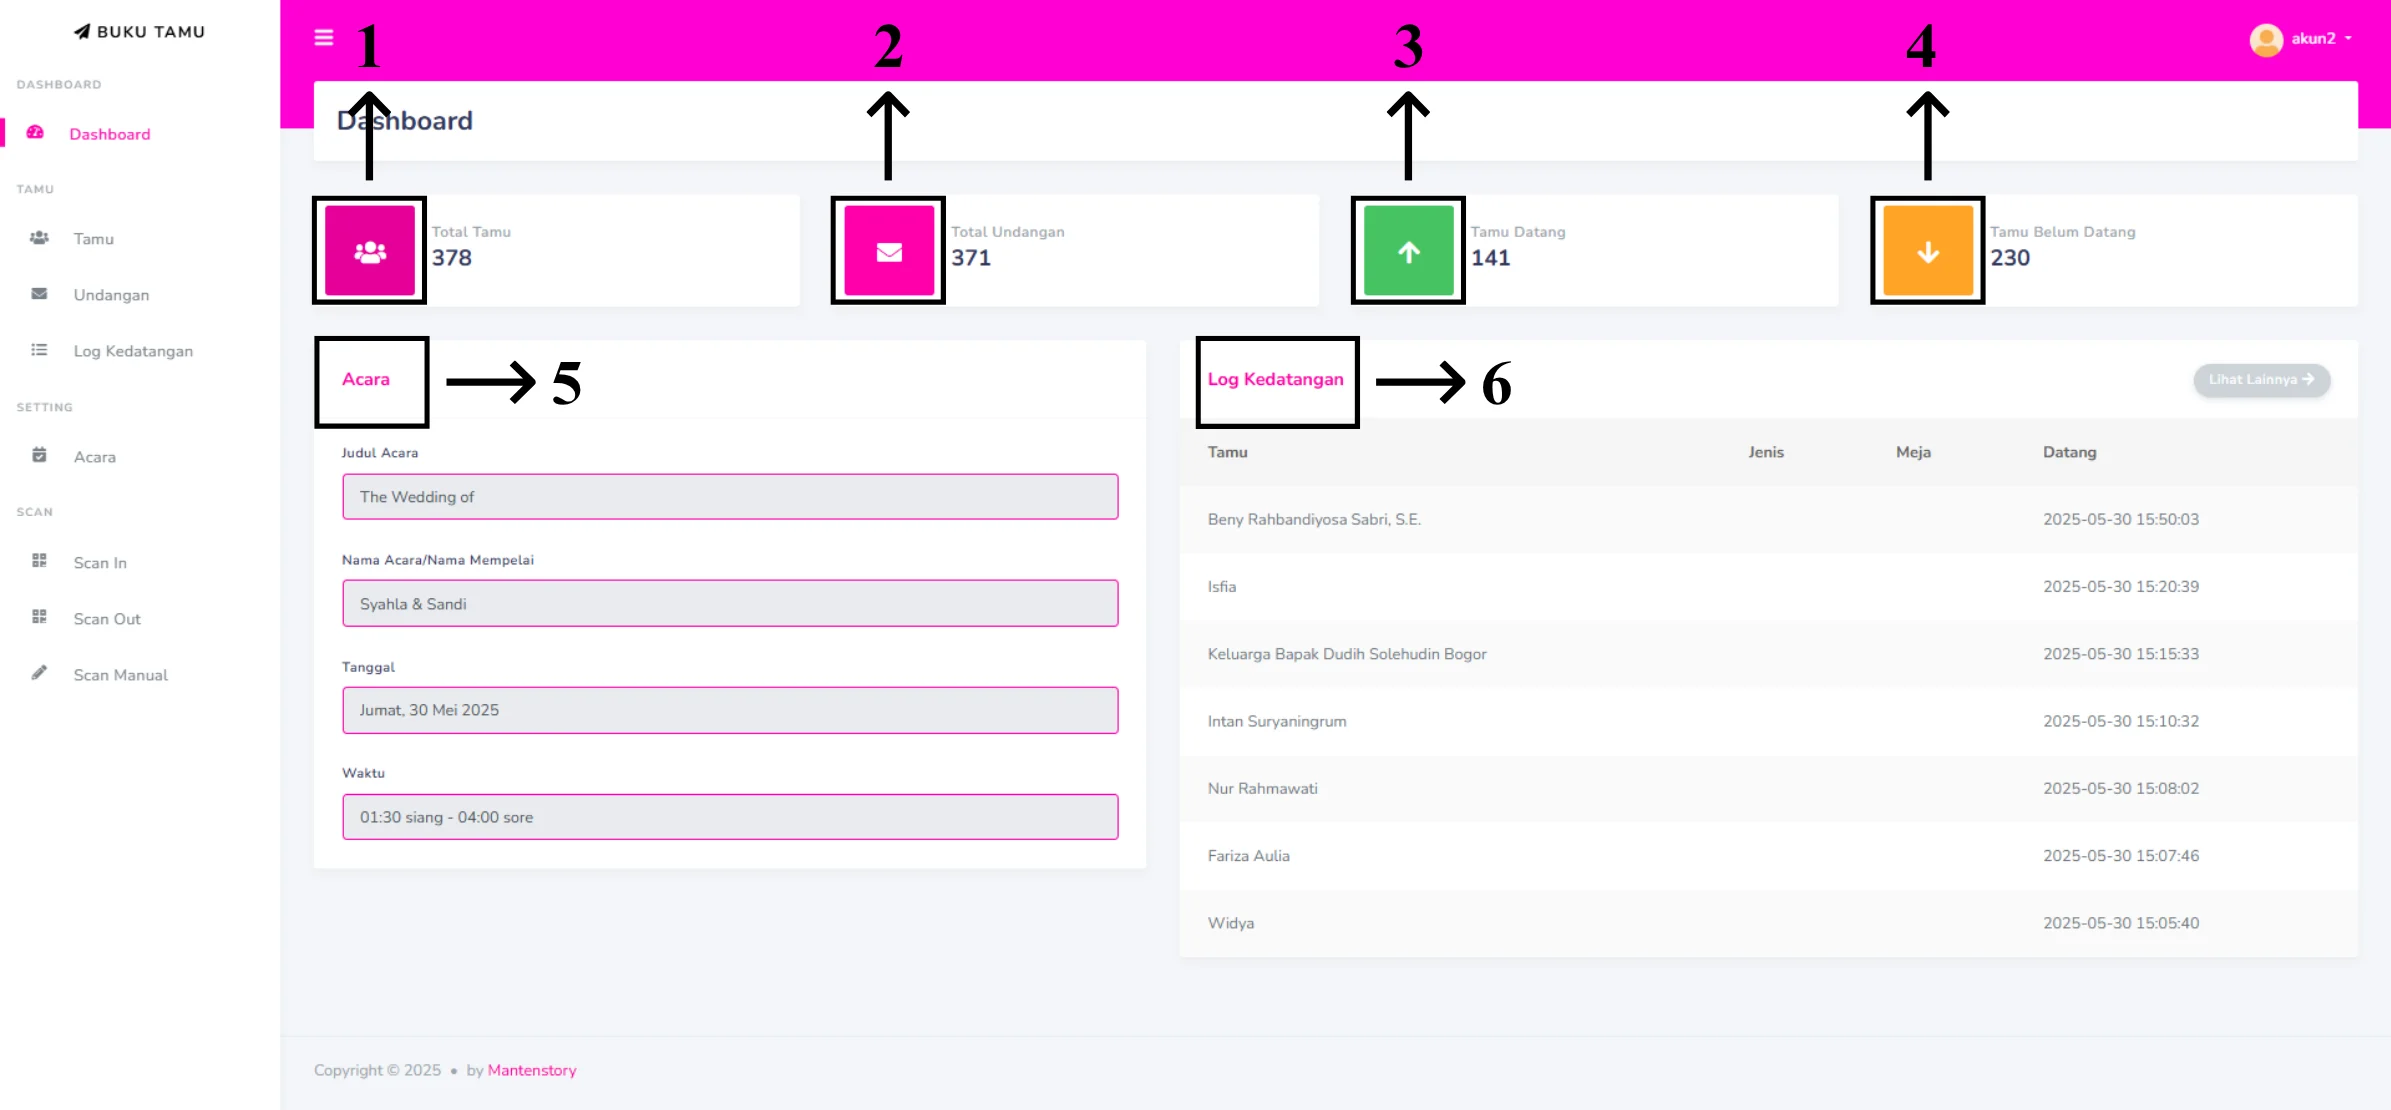Viewport: 2391px width, 1110px height.
Task: Click the Total Undangan envelope icon
Action: pyautogui.click(x=889, y=252)
